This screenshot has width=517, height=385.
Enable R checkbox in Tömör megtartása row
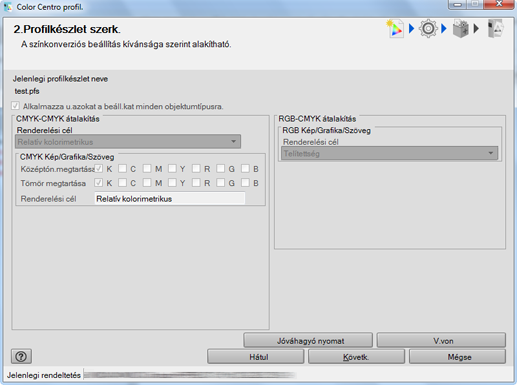(x=196, y=183)
